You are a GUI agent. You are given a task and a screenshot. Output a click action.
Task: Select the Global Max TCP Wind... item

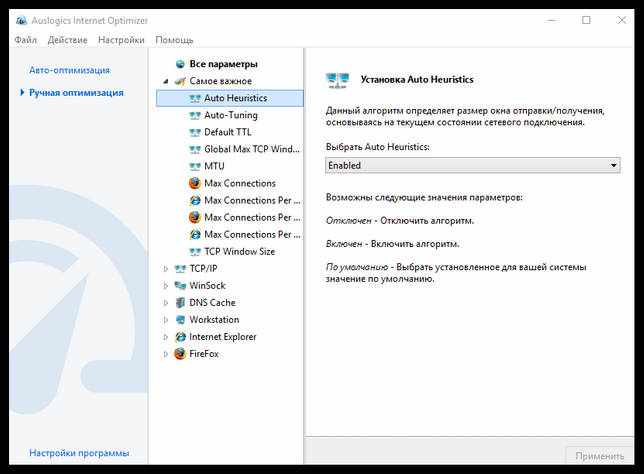click(x=252, y=150)
